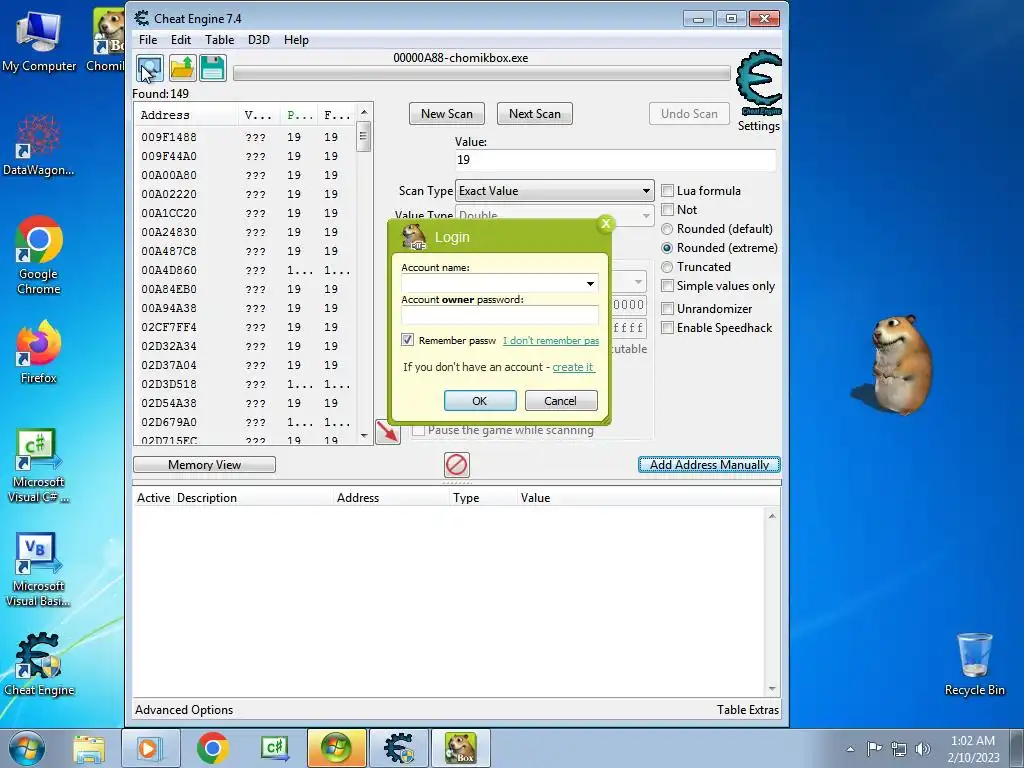This screenshot has height=768, width=1024.
Task: Click the save floppy disk icon
Action: click(x=213, y=69)
